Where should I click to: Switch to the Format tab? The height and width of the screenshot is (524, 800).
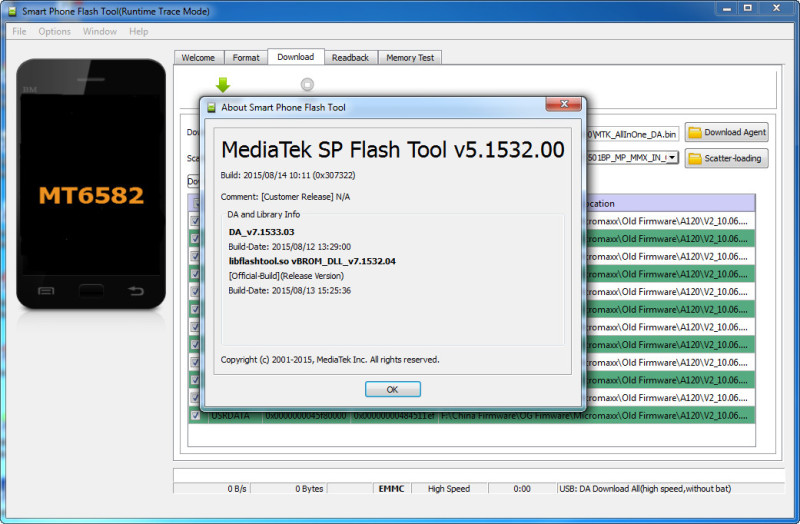[246, 58]
